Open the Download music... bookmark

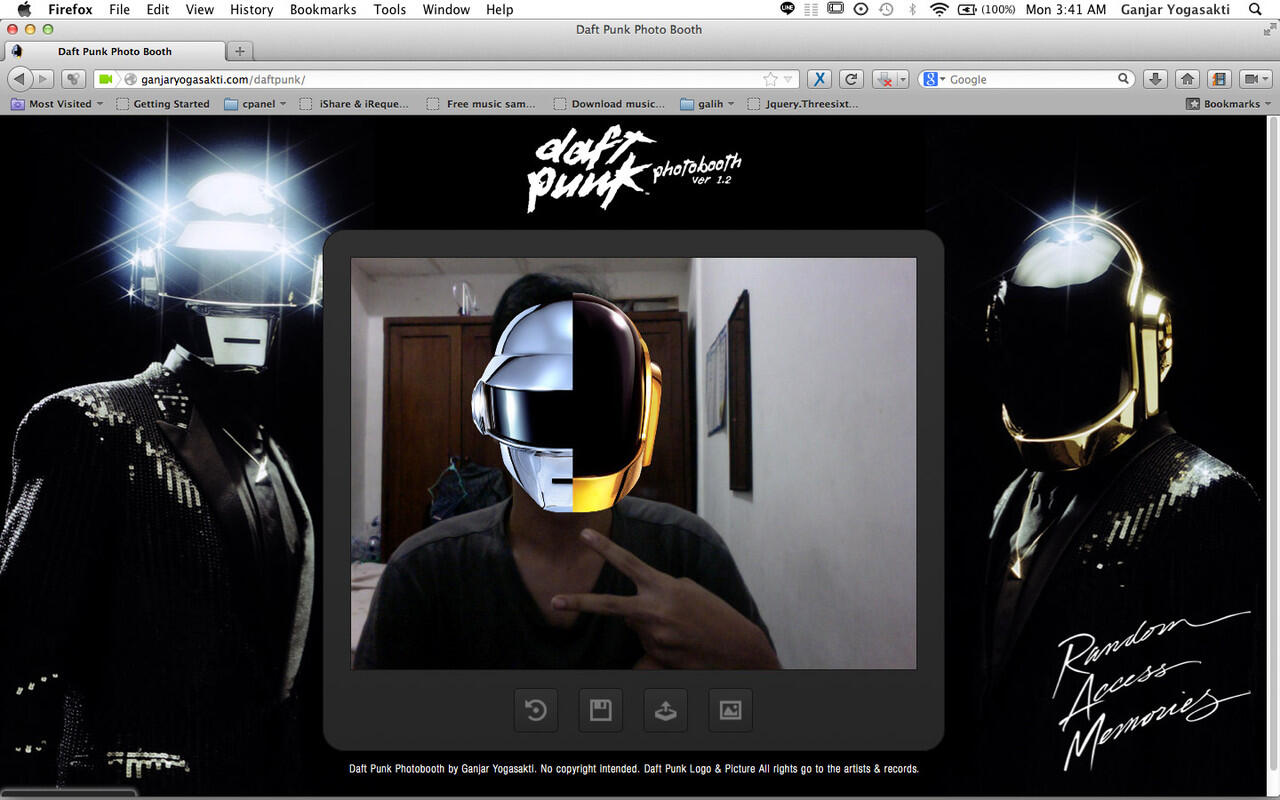tap(608, 103)
